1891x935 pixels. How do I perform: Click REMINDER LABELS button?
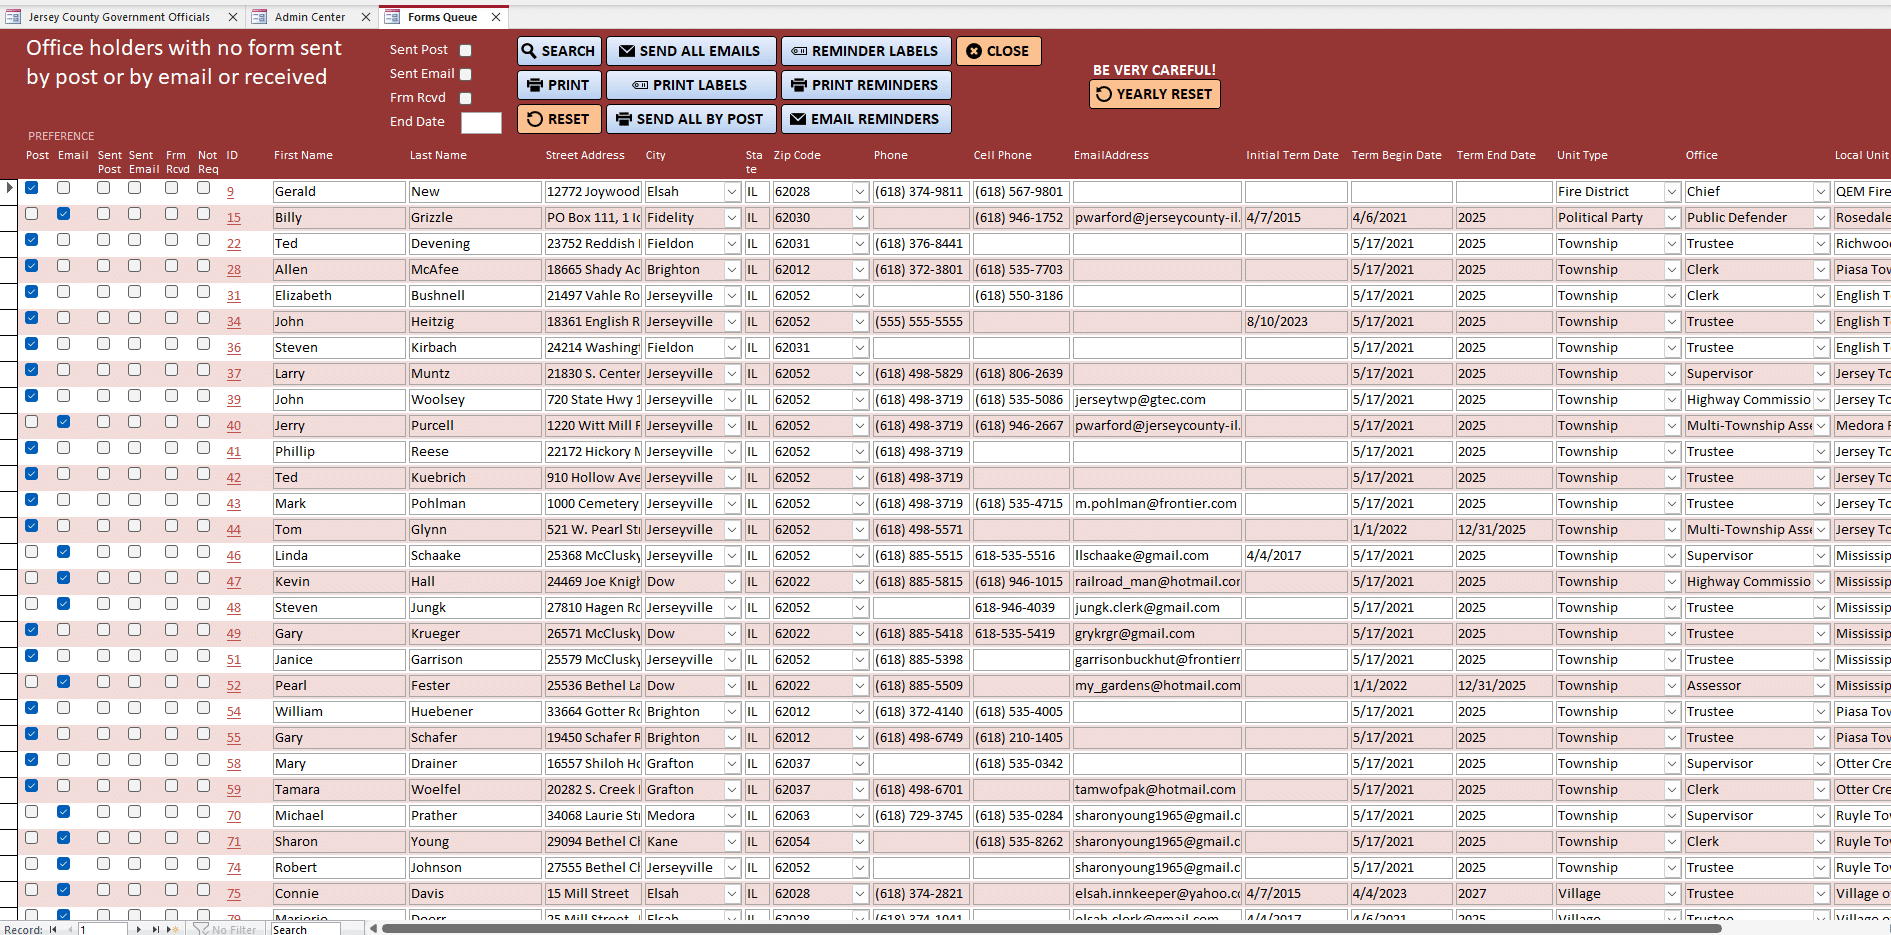pyautogui.click(x=866, y=51)
